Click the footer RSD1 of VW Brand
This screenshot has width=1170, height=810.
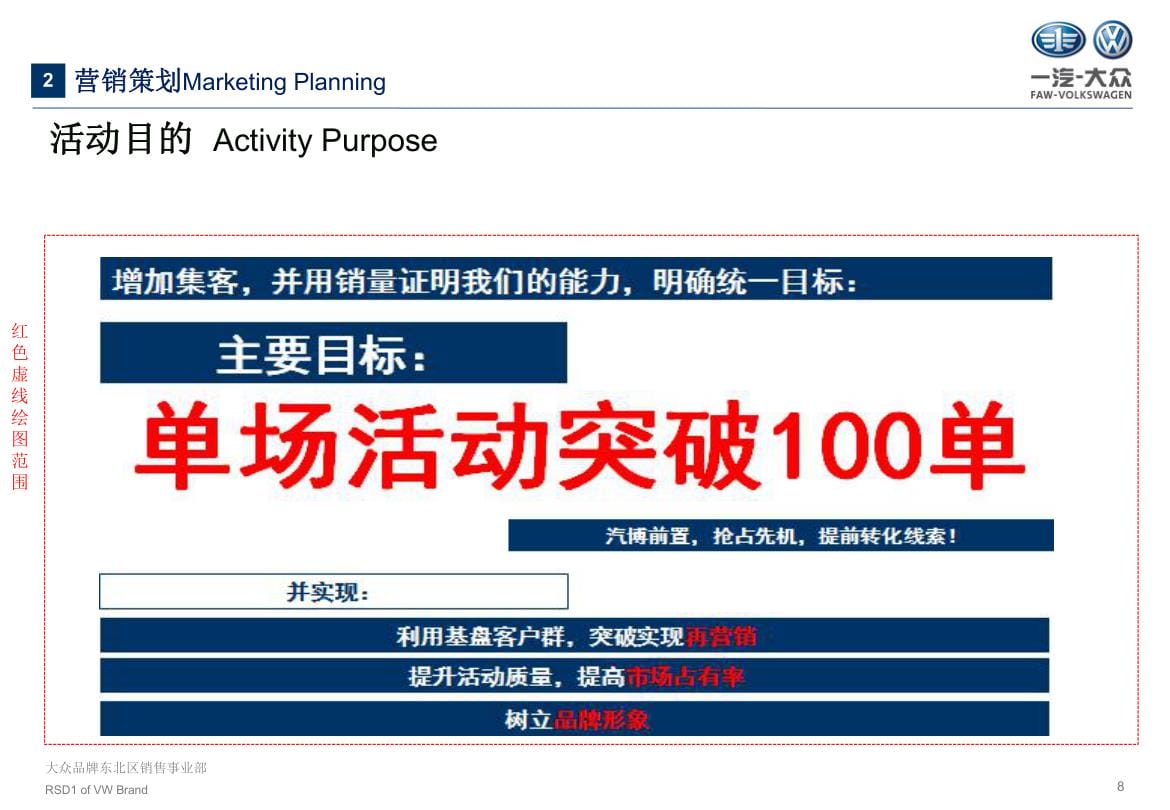(x=96, y=790)
